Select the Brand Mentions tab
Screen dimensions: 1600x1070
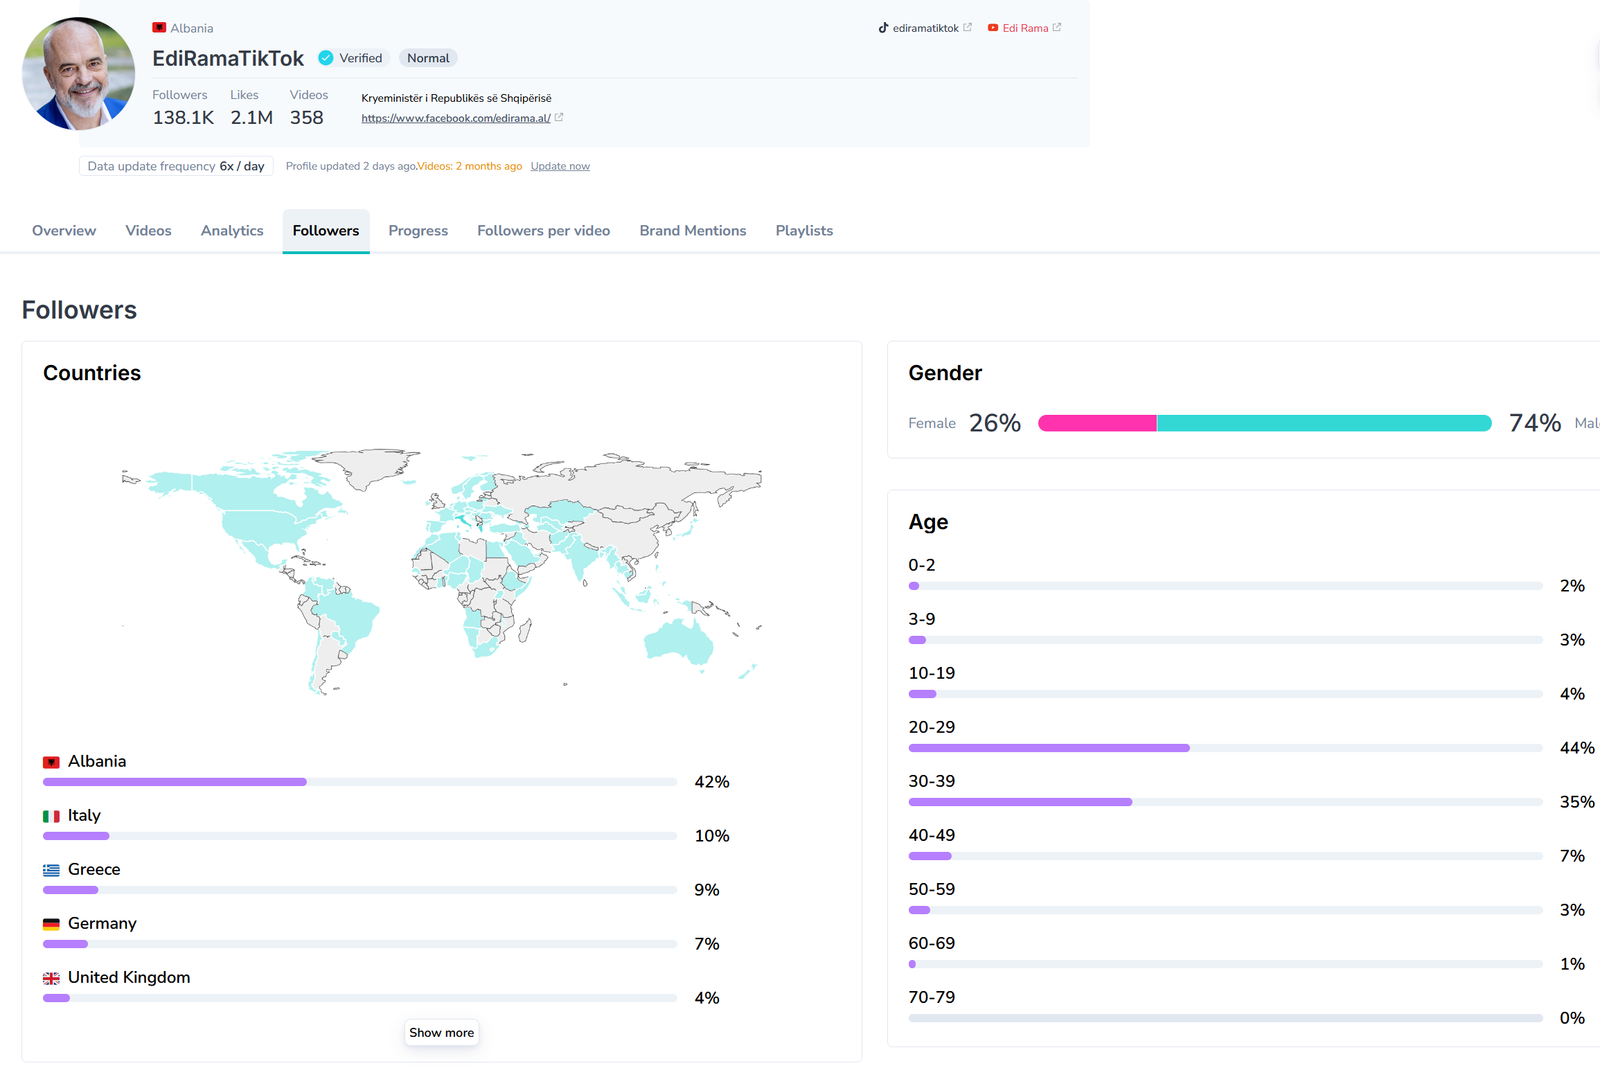693,231
